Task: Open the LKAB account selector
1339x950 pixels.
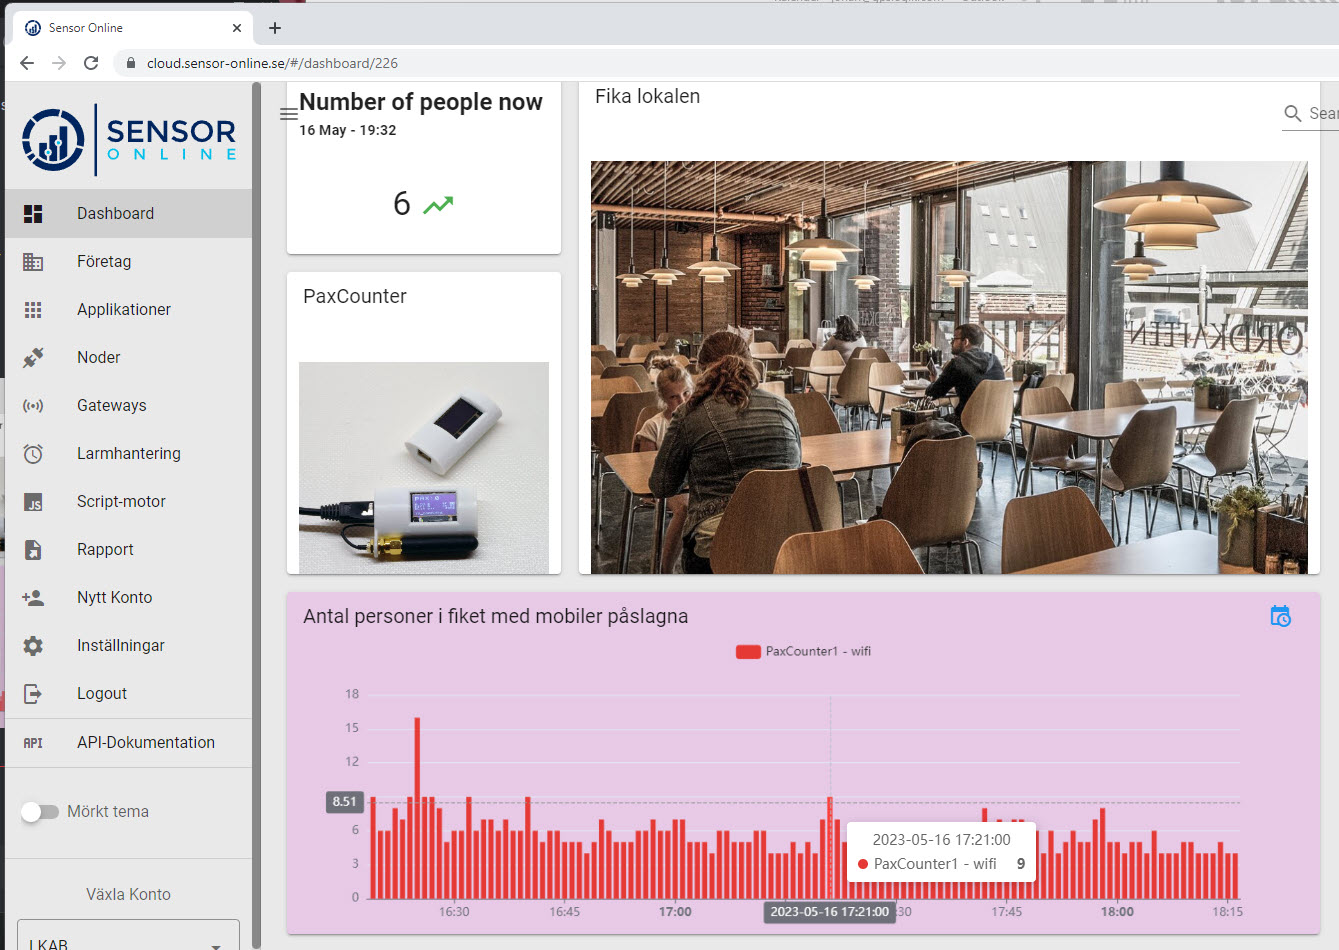Action: click(127, 938)
